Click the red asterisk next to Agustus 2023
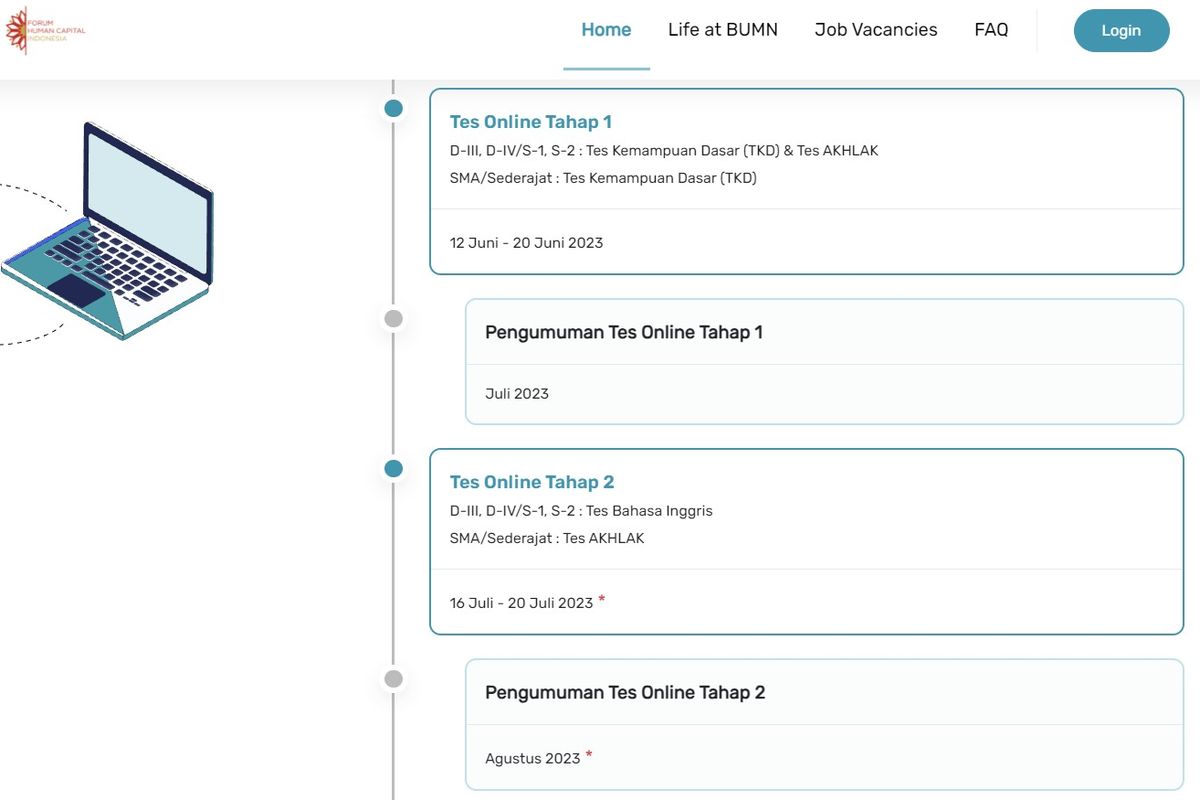1200x800 pixels. [589, 755]
